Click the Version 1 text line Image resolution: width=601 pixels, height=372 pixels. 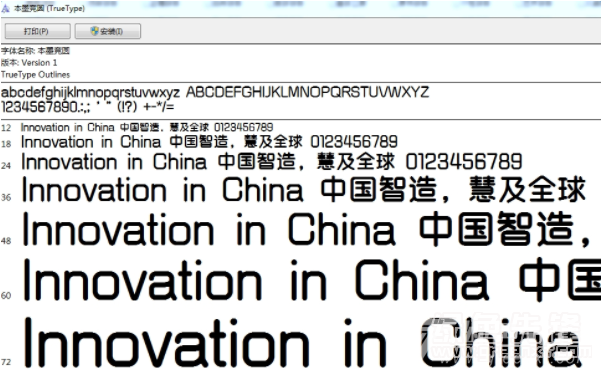29,62
